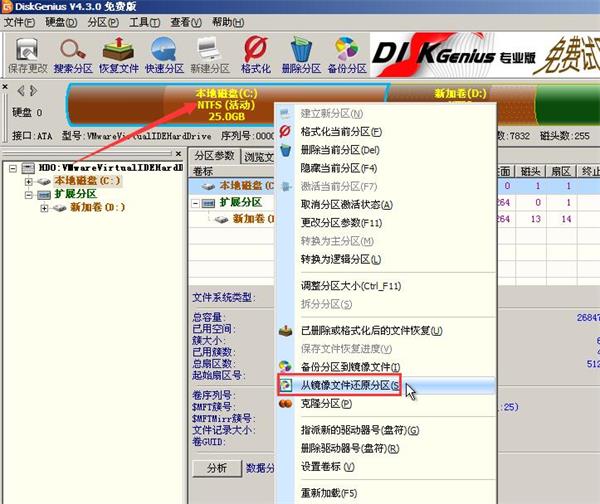
Task: Click recovery icon beside 已删除或格式化后的文件恢复
Action: (285, 330)
